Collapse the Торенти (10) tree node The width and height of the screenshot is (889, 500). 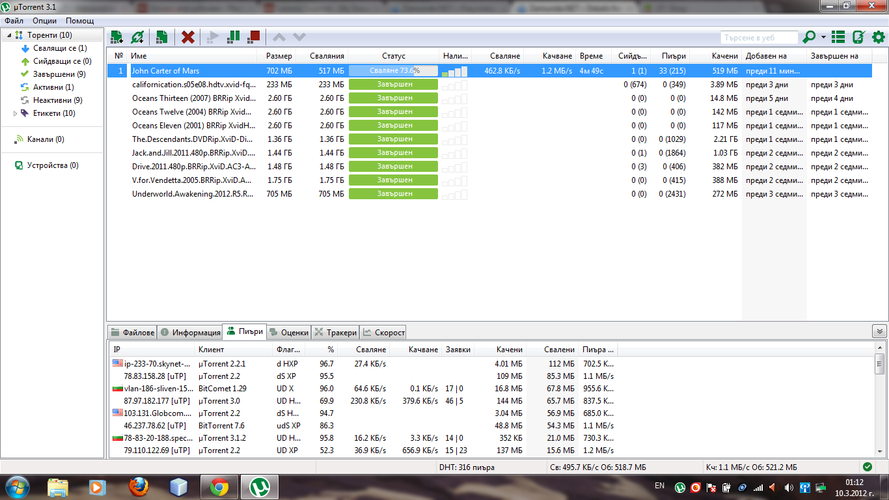click(9, 35)
